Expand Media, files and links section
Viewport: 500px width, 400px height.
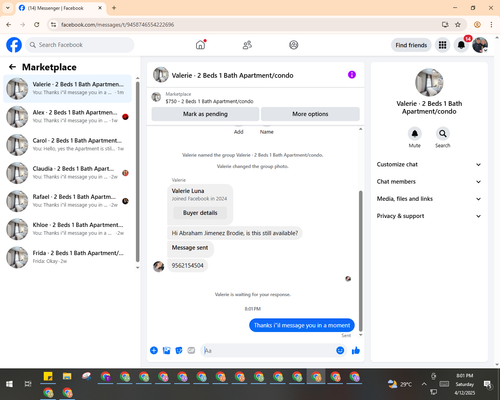(429, 199)
